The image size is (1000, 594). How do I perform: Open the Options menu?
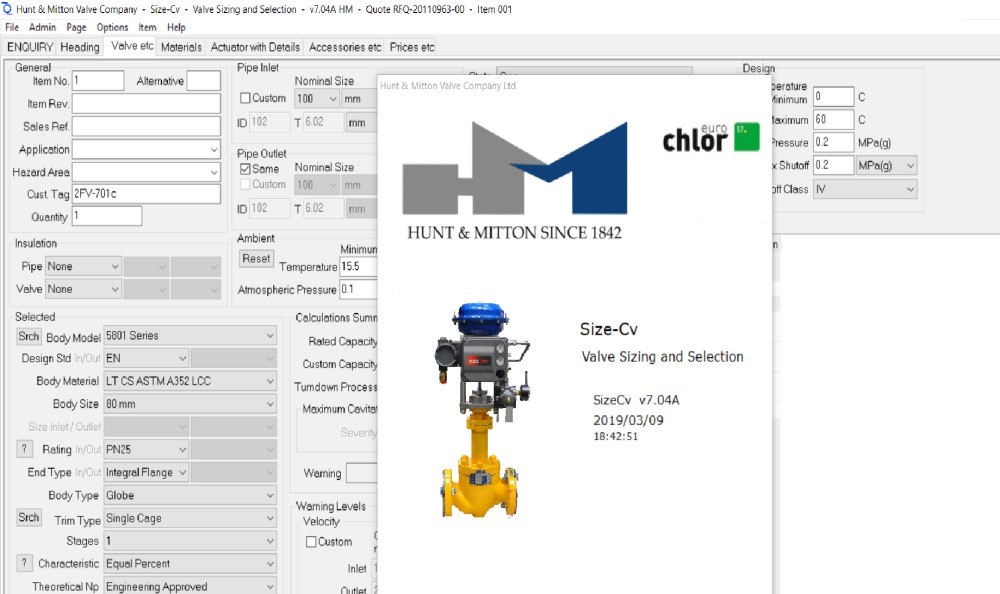pos(112,27)
